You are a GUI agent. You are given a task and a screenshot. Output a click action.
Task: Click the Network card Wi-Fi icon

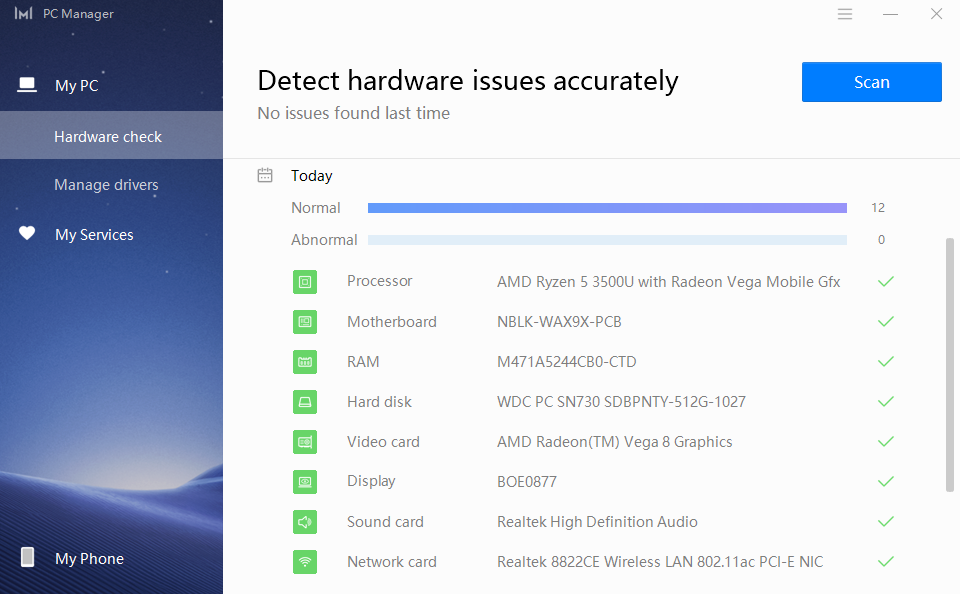[305, 562]
